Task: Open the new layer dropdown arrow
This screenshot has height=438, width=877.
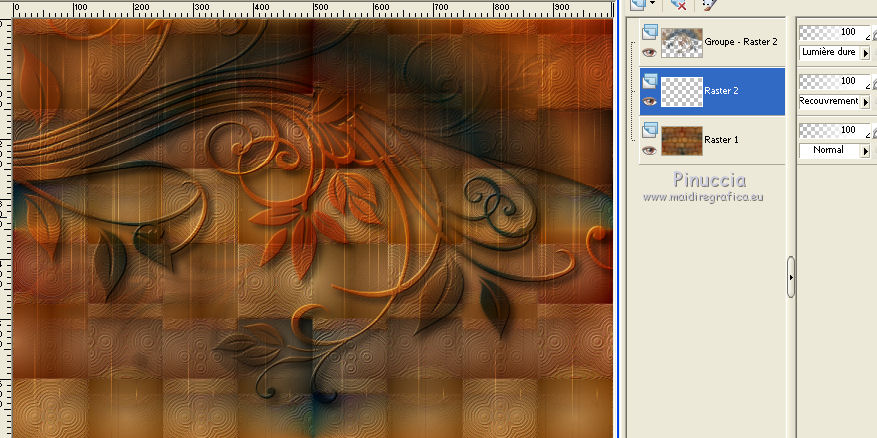Action: pyautogui.click(x=653, y=3)
